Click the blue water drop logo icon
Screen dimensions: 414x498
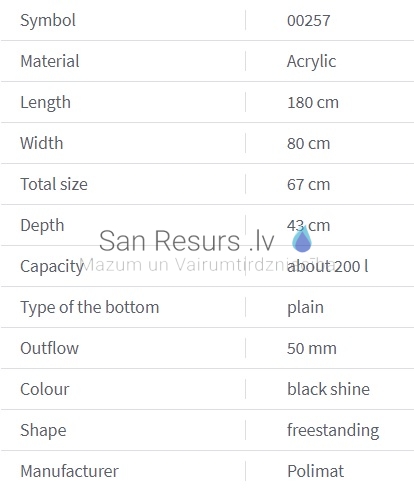click(302, 238)
